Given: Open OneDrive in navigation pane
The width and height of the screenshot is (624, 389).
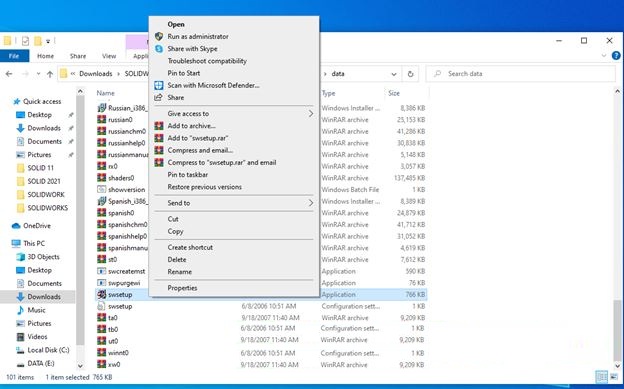Looking at the screenshot, I should point(37,225).
